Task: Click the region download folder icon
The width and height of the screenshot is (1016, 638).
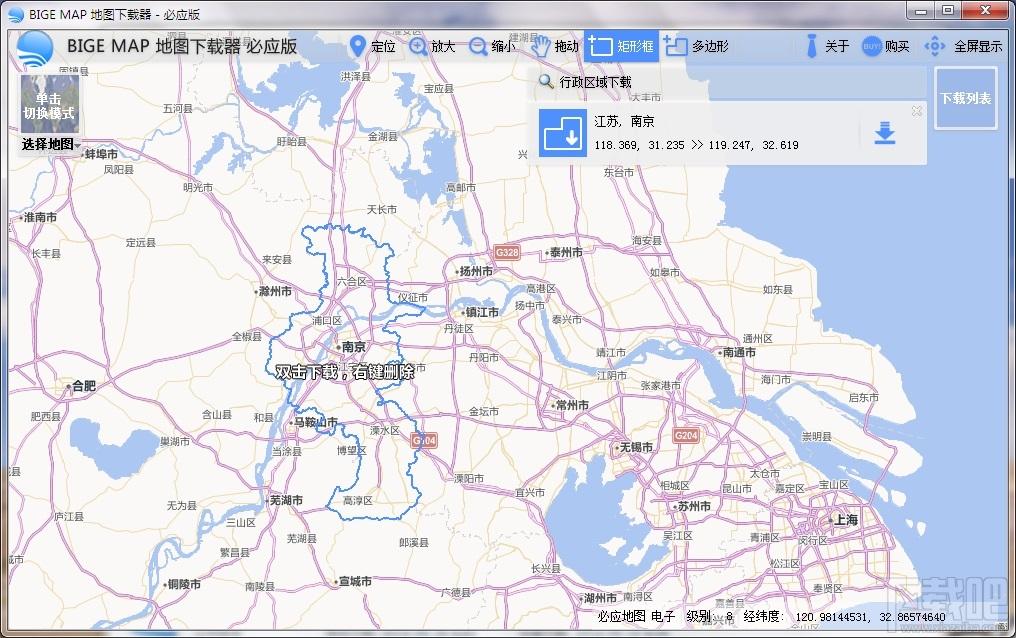Action: [x=563, y=133]
